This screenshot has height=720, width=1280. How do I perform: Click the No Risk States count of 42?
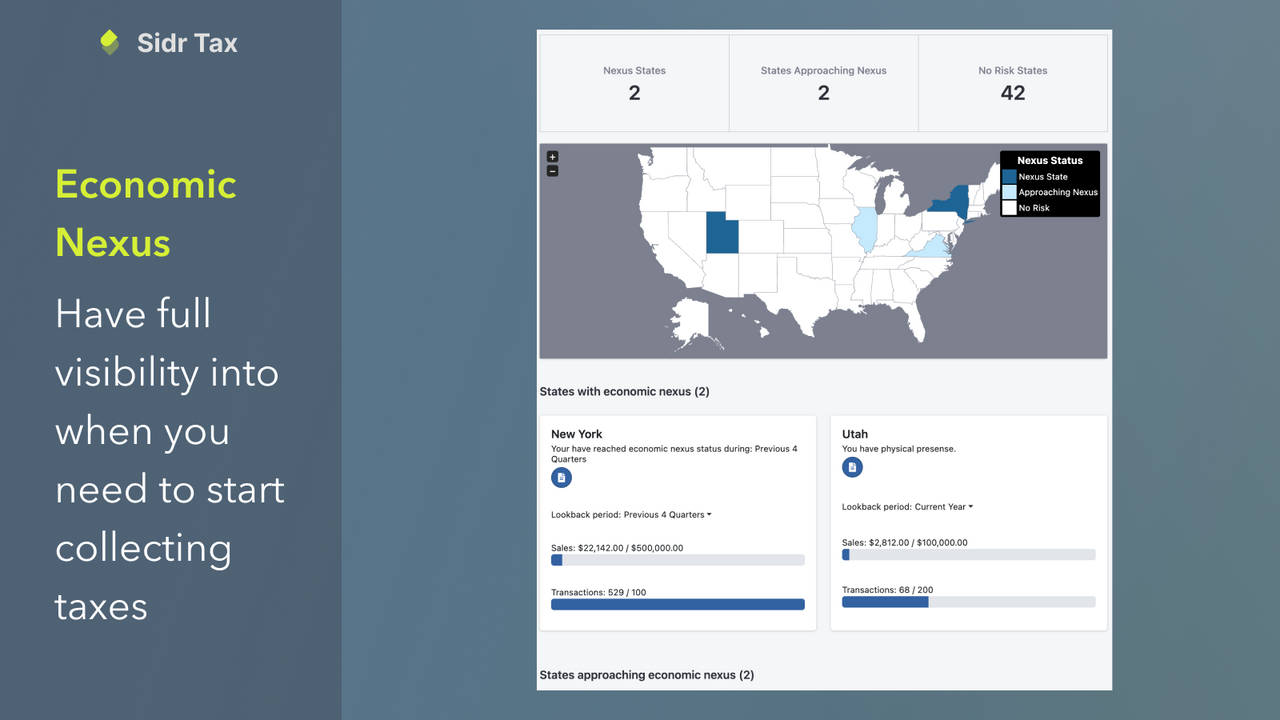click(x=1013, y=93)
